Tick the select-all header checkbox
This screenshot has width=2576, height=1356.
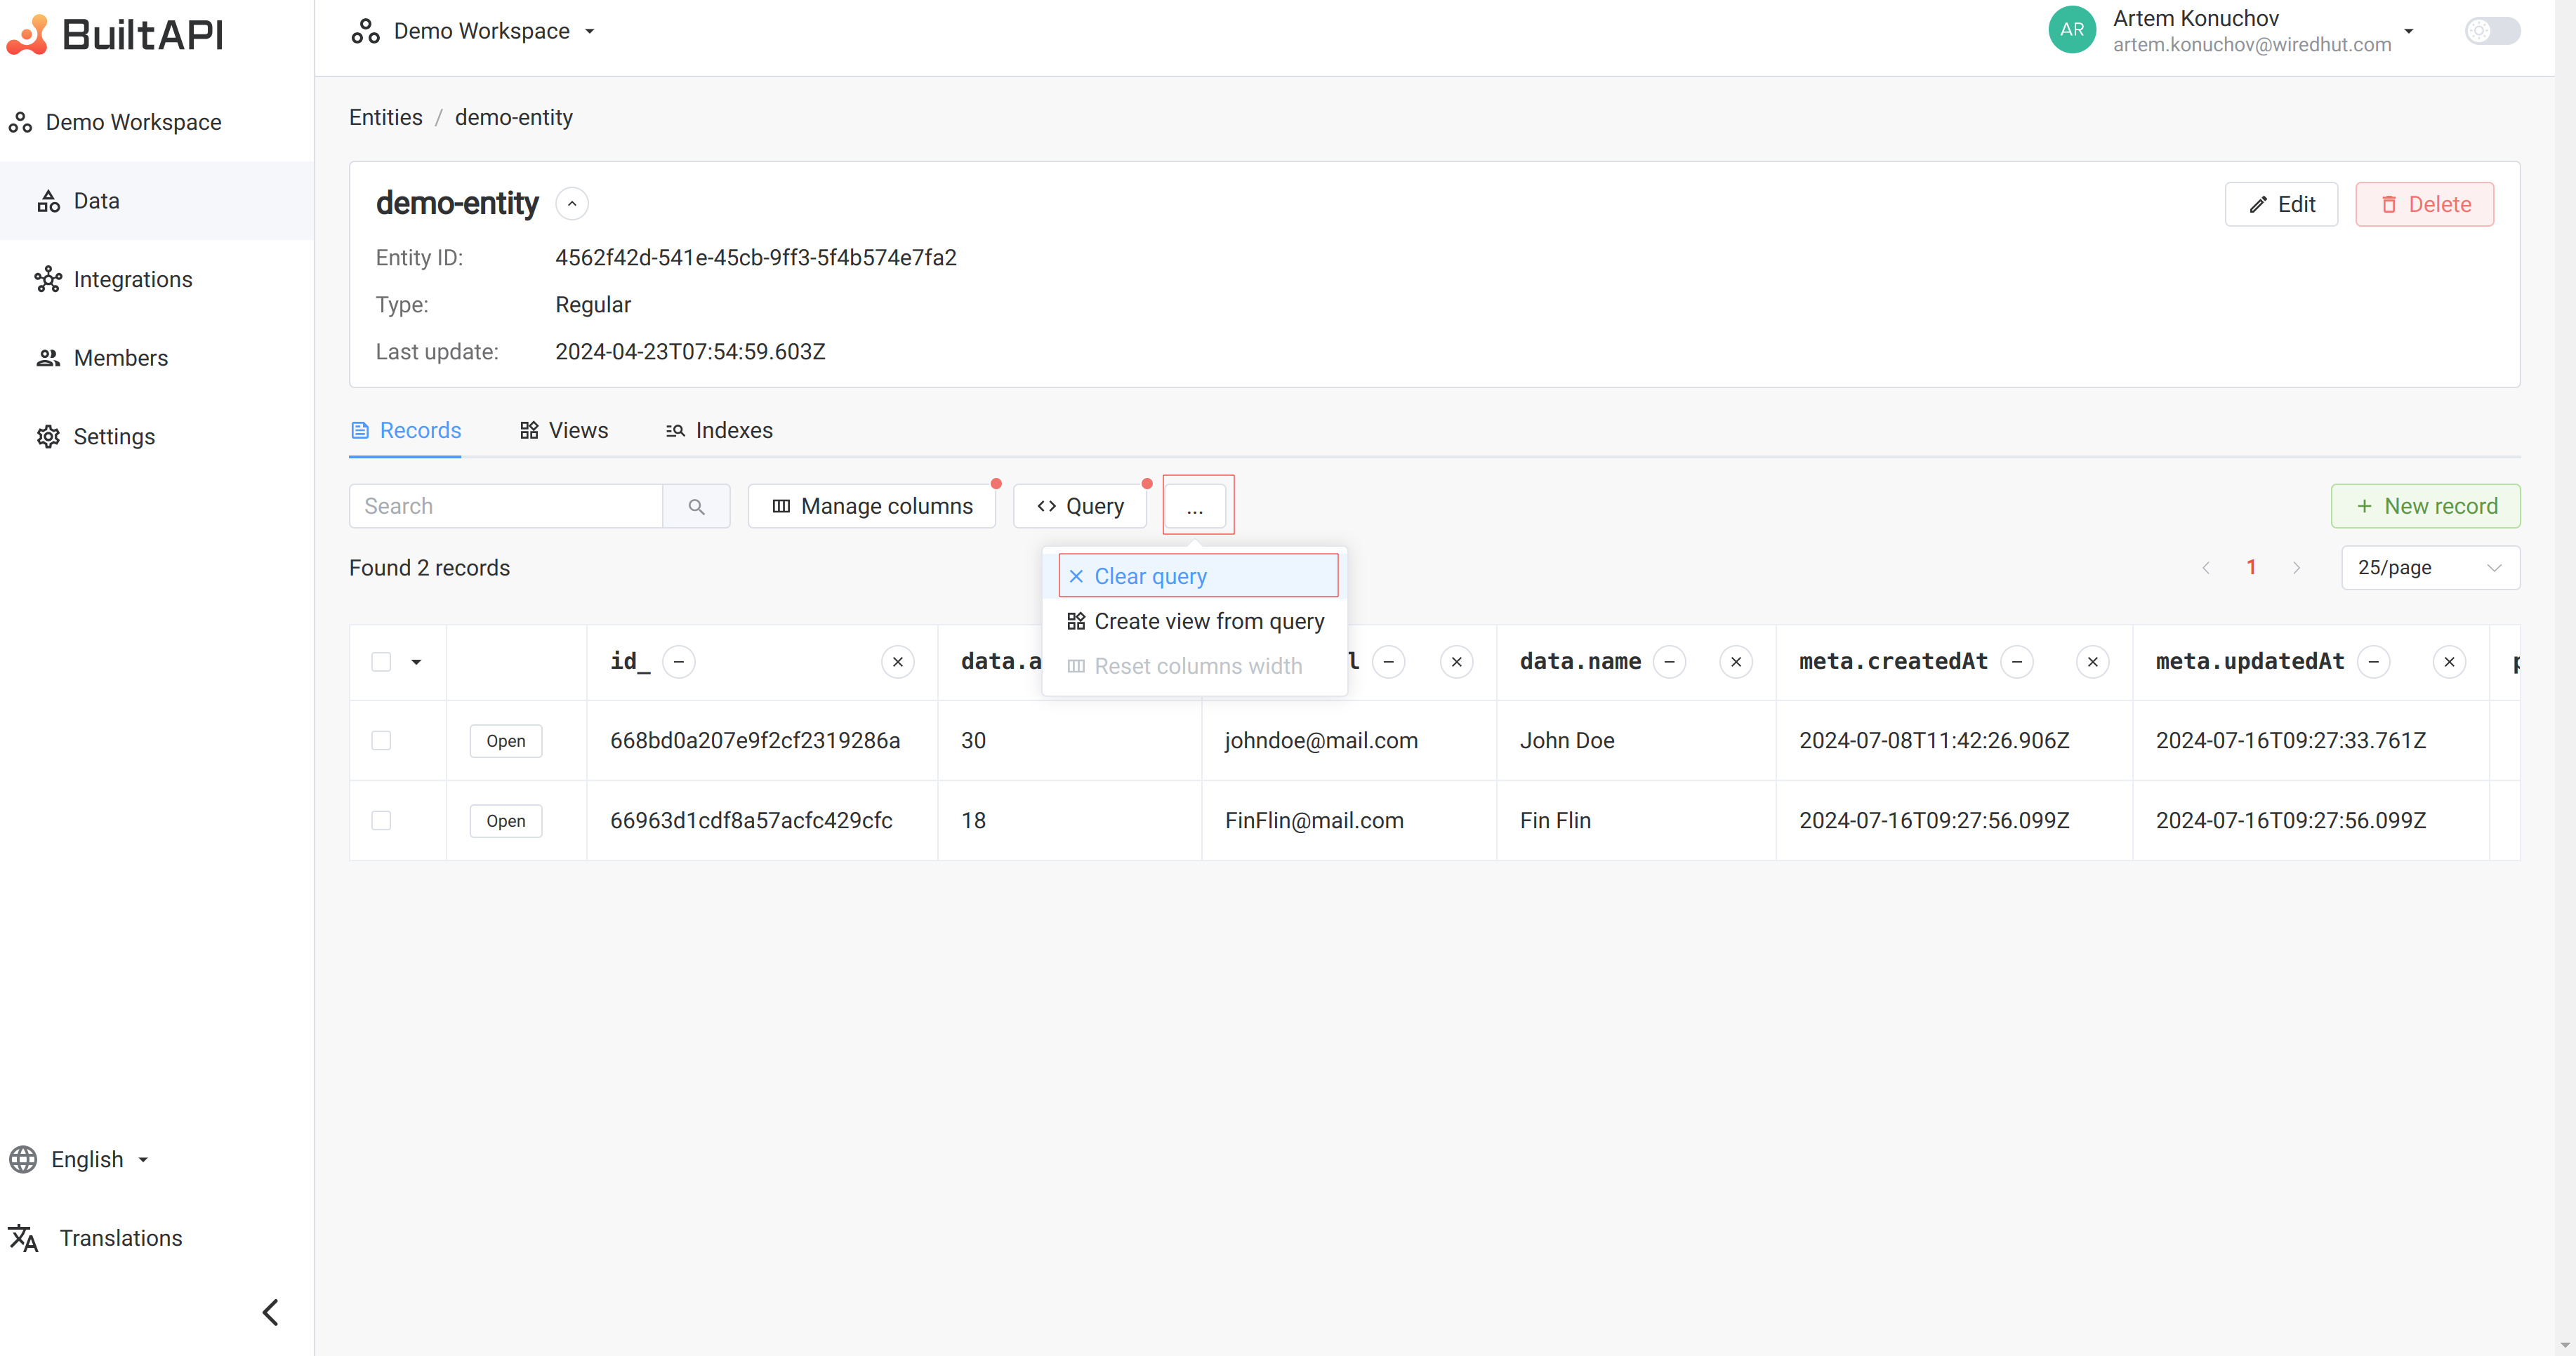tap(381, 662)
